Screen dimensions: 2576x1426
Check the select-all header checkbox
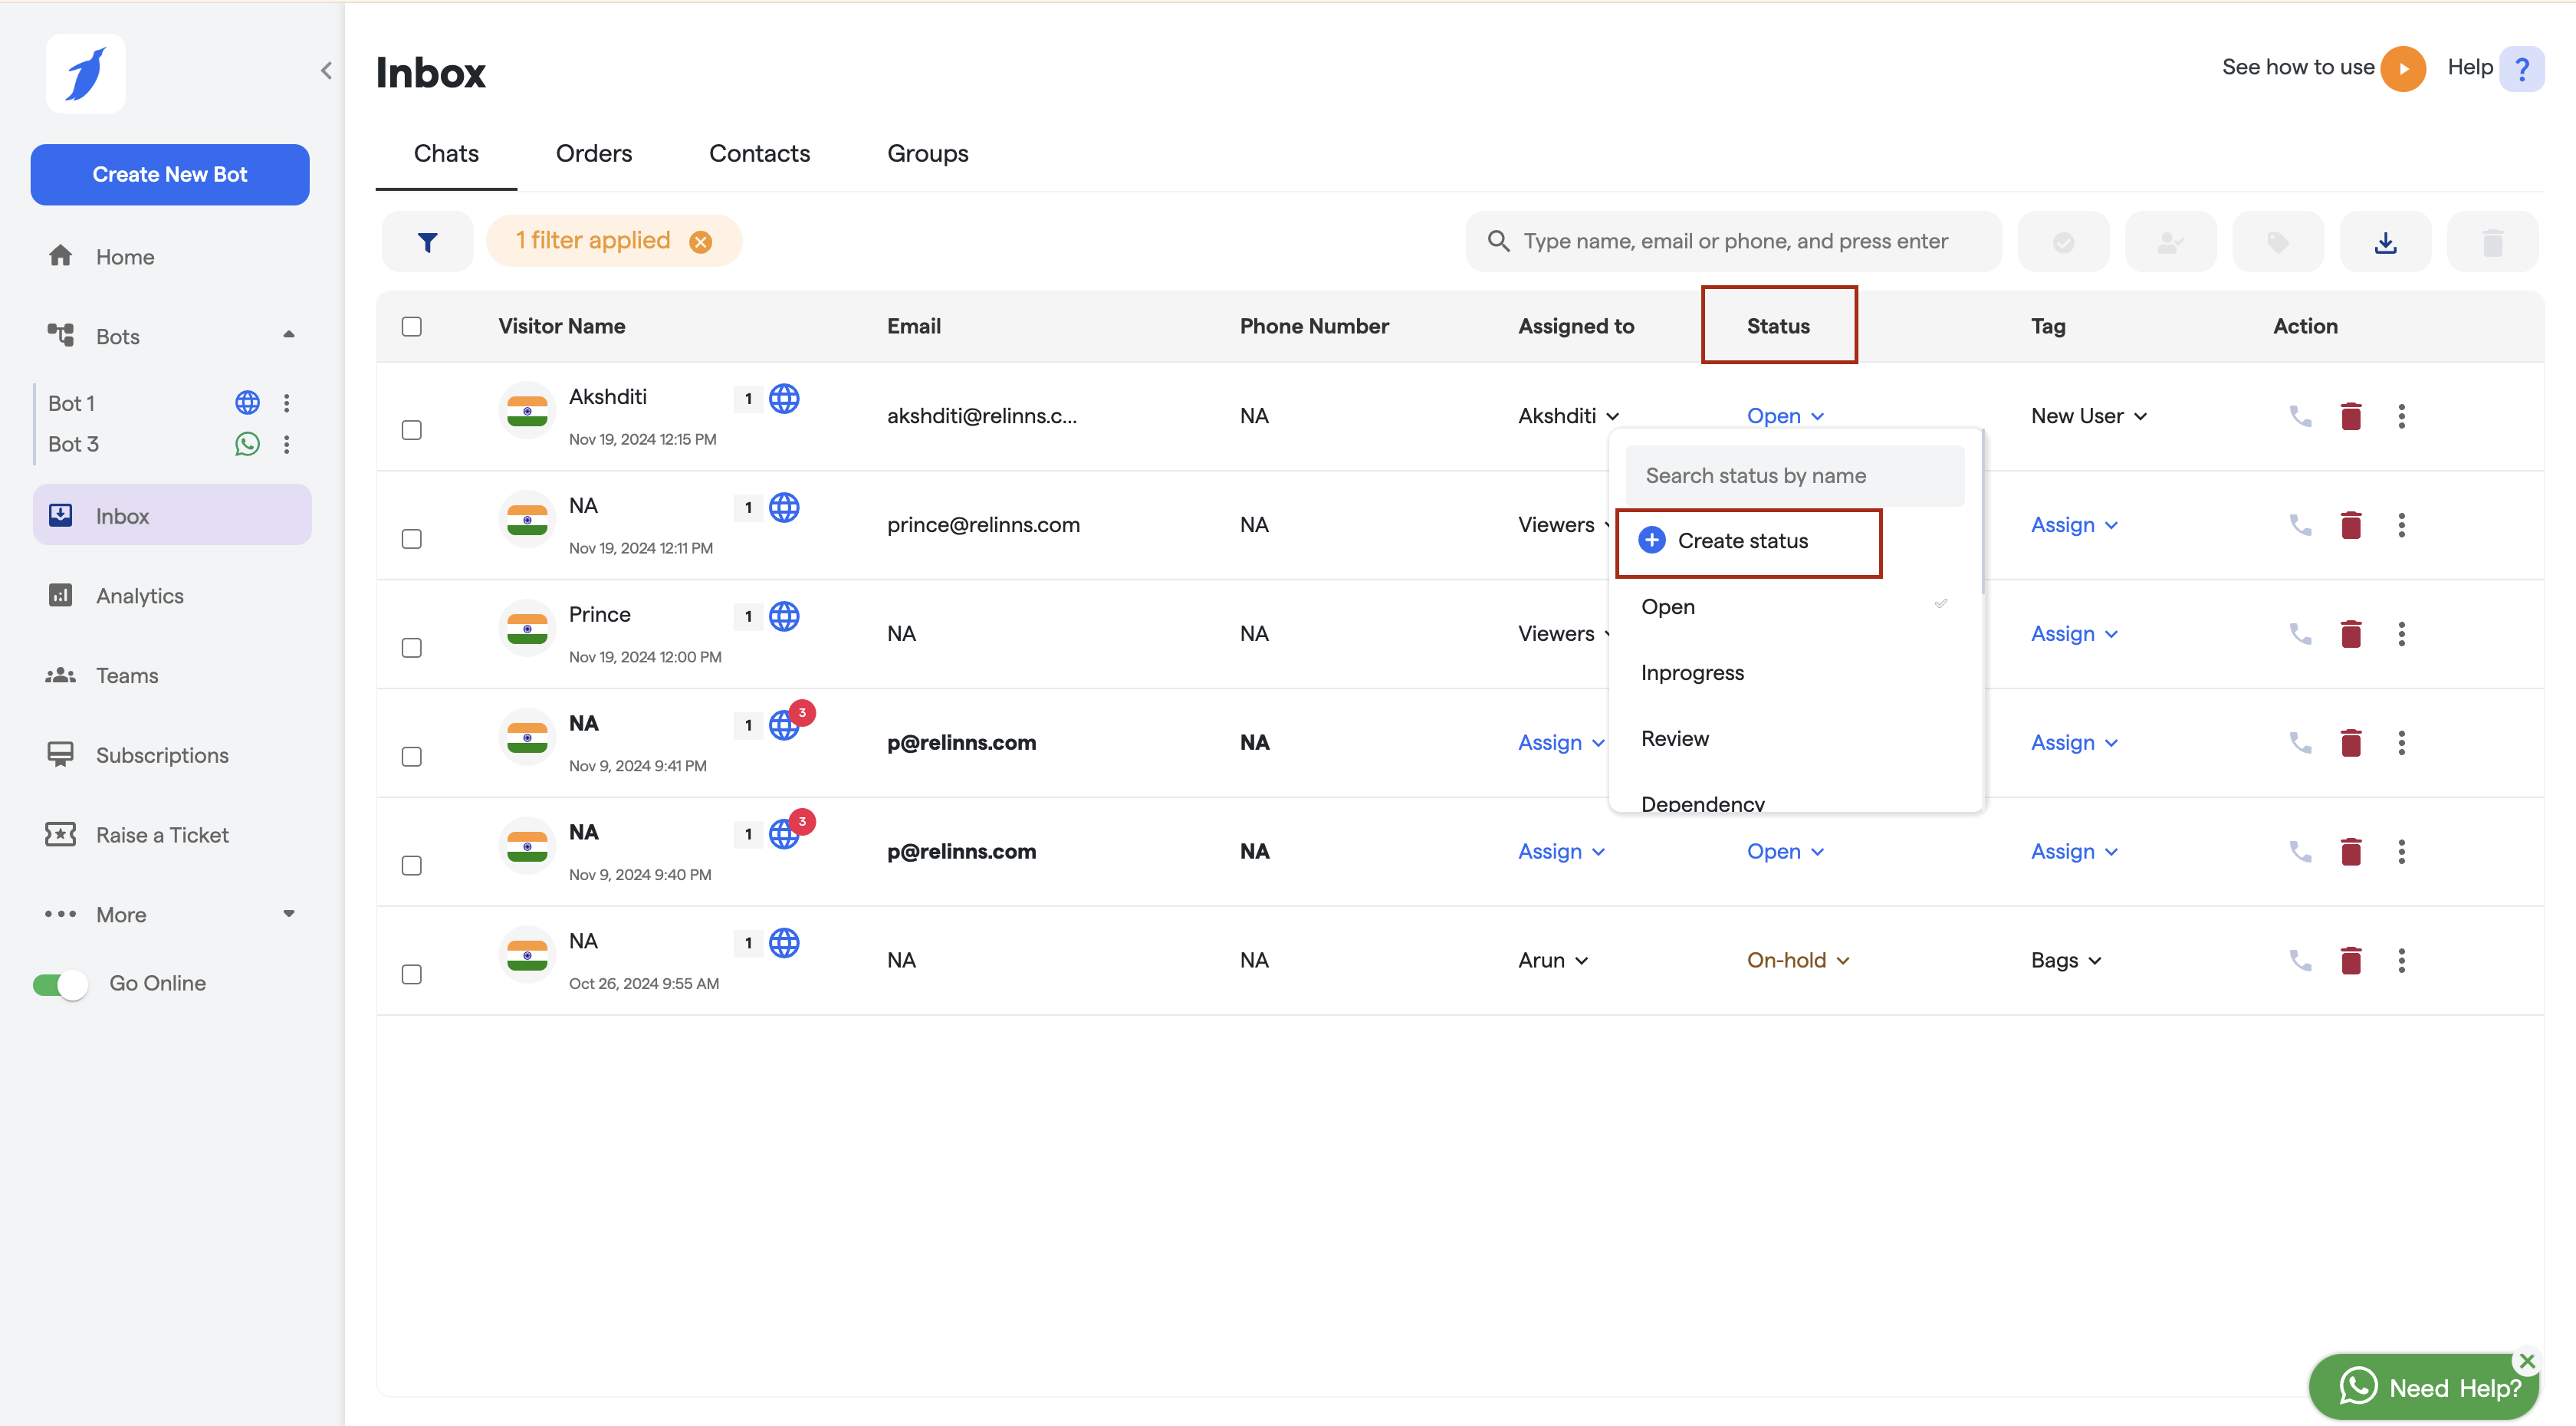tap(411, 327)
